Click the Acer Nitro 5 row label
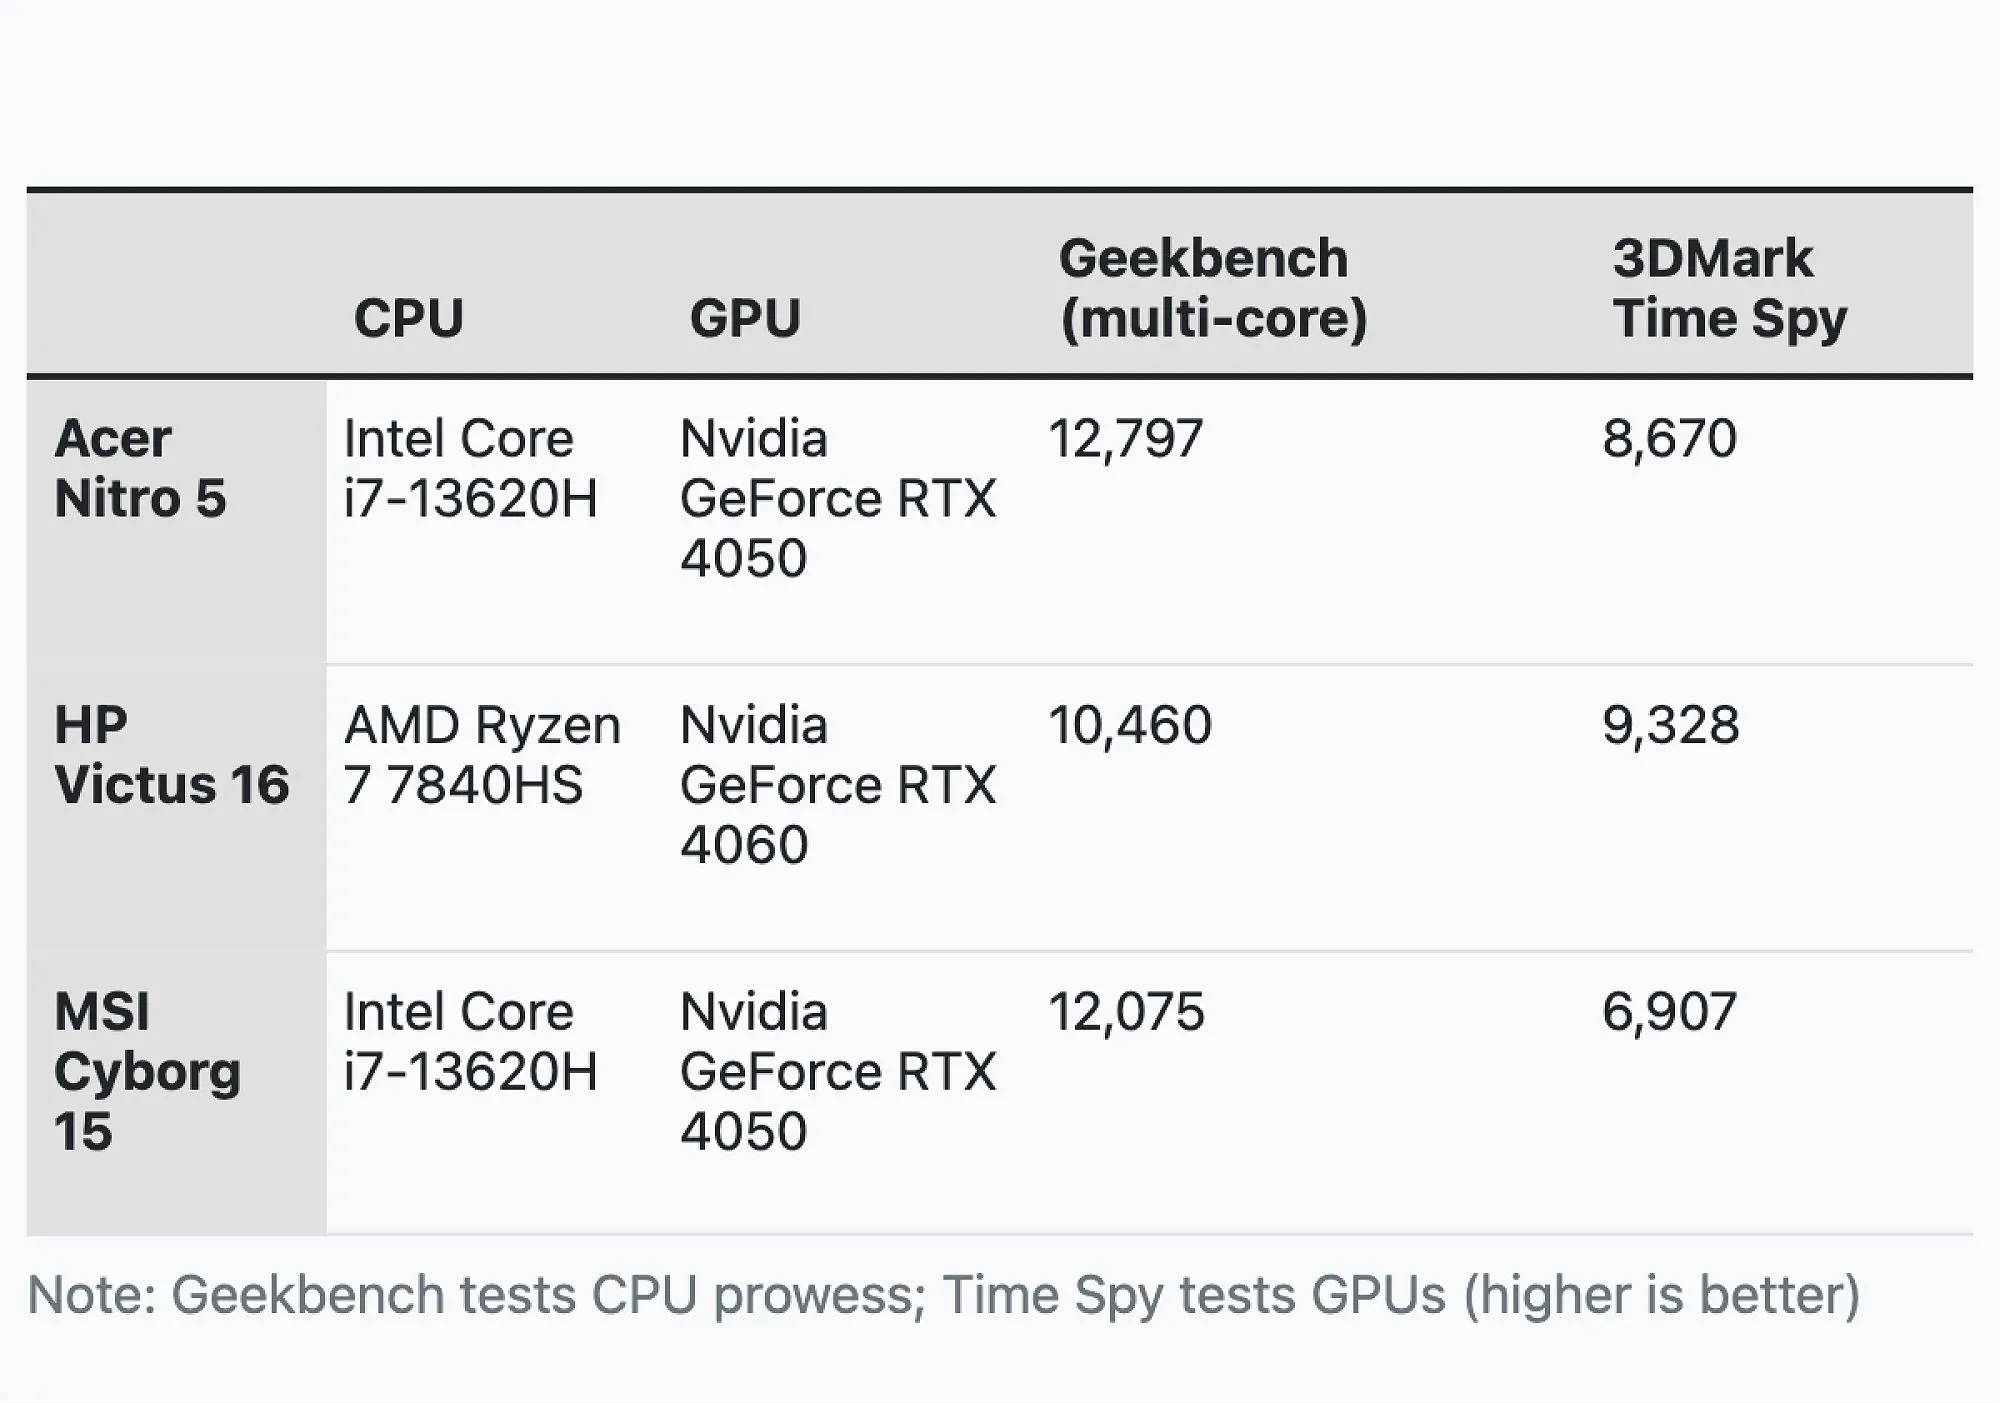 (140, 468)
